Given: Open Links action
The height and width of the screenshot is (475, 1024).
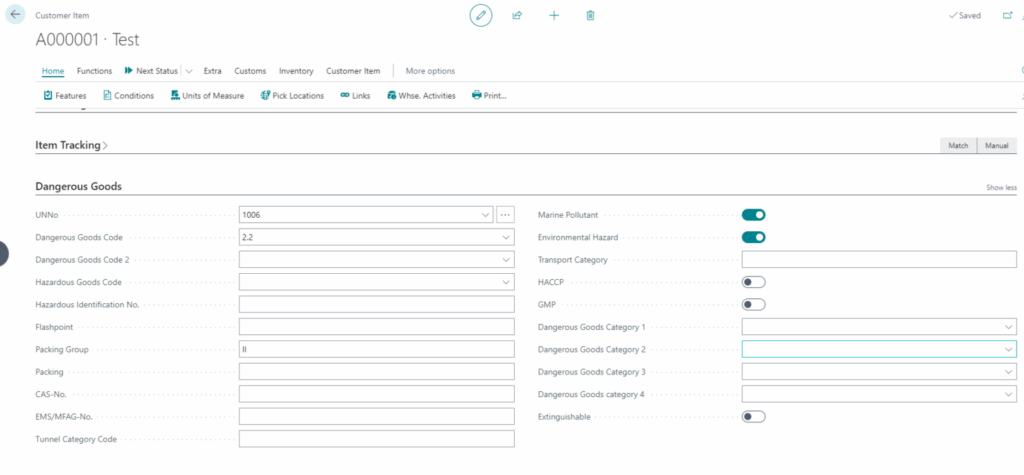Looking at the screenshot, I should 355,95.
